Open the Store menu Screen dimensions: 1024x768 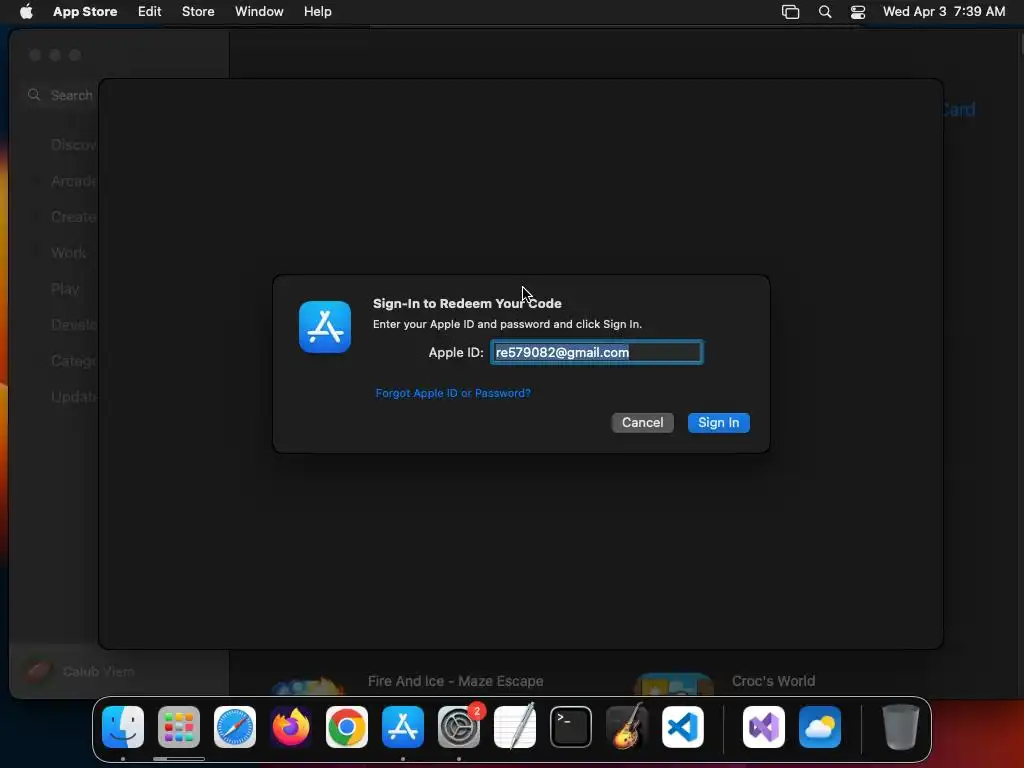(x=198, y=12)
